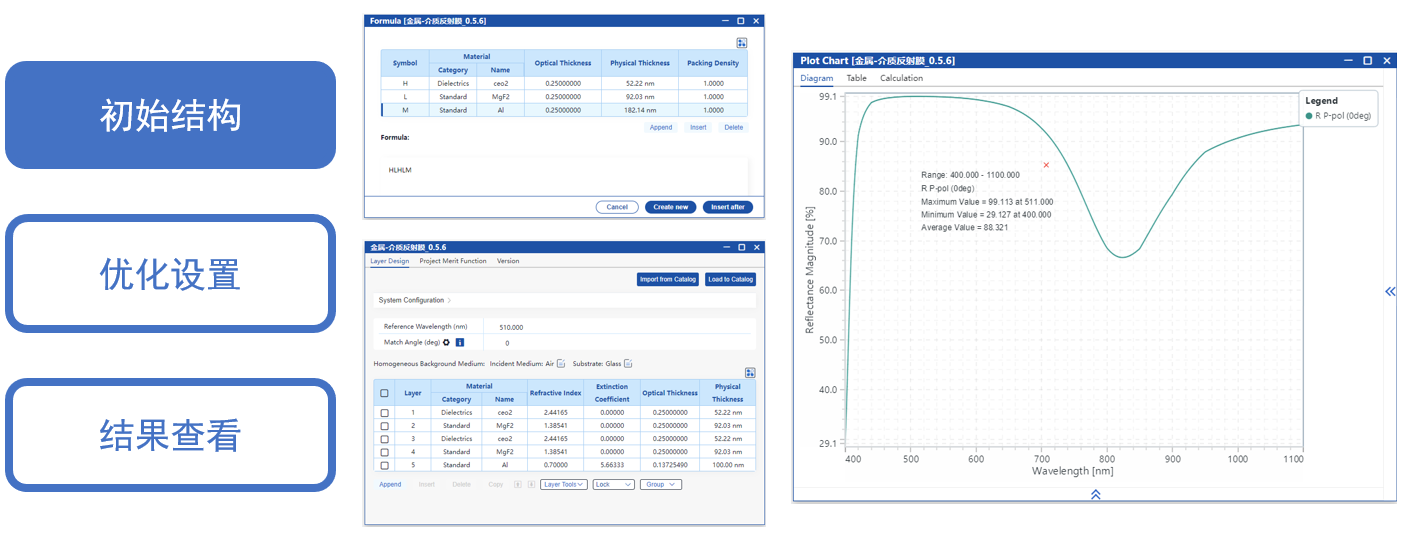Click the double-up chevron below the chart
Viewport: 1406px width, 538px height.
[1095, 494]
